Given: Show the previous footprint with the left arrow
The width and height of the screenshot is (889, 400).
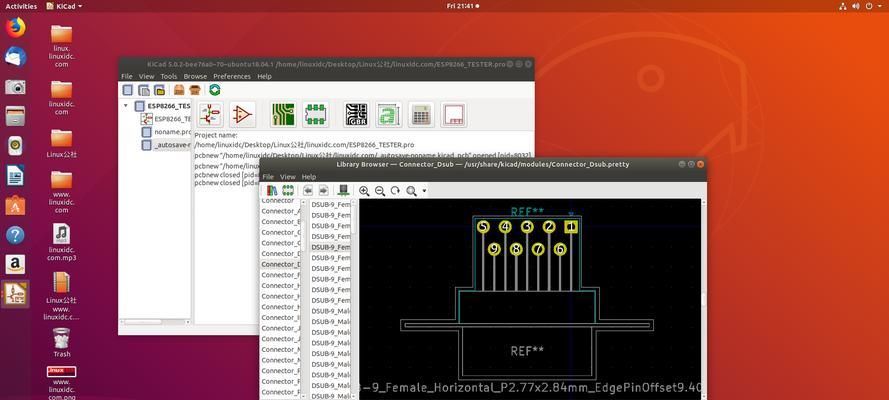Looking at the screenshot, I should [307, 190].
